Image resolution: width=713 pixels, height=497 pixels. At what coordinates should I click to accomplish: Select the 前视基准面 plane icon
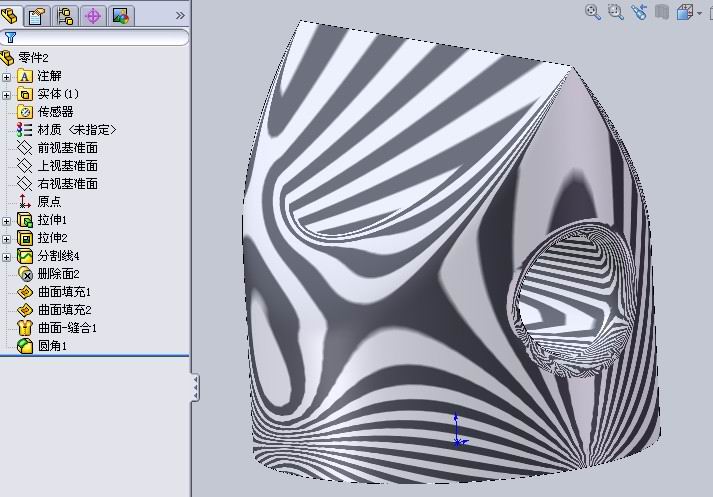point(25,148)
